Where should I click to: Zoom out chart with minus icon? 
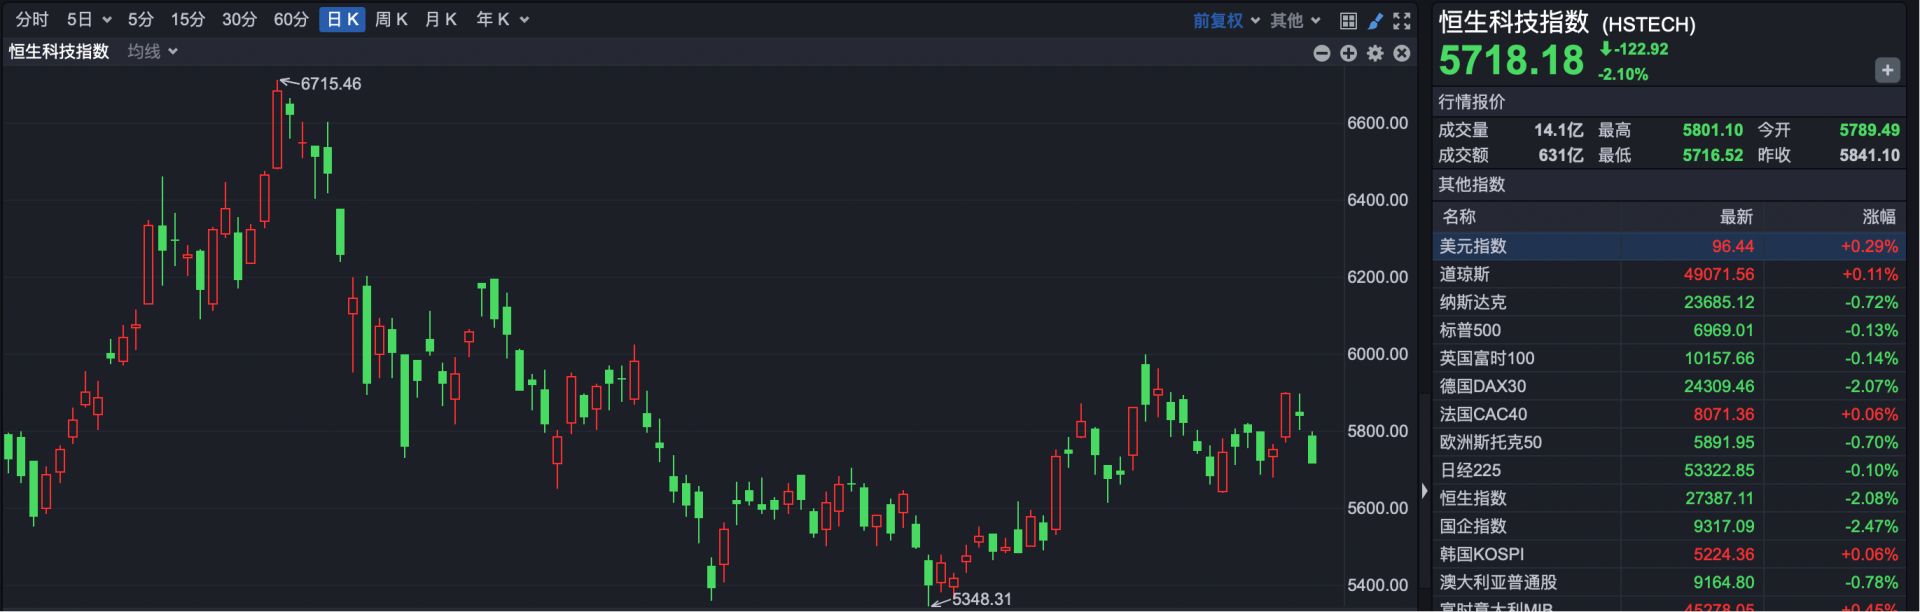(1321, 53)
